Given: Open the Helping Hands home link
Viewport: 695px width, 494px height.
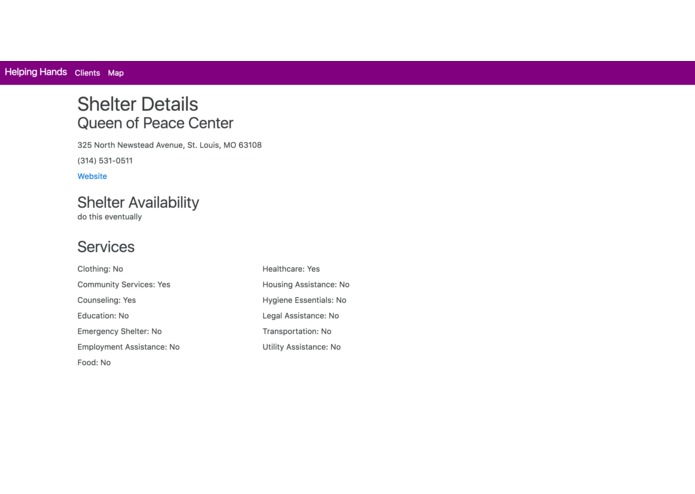Looking at the screenshot, I should (x=36, y=72).
